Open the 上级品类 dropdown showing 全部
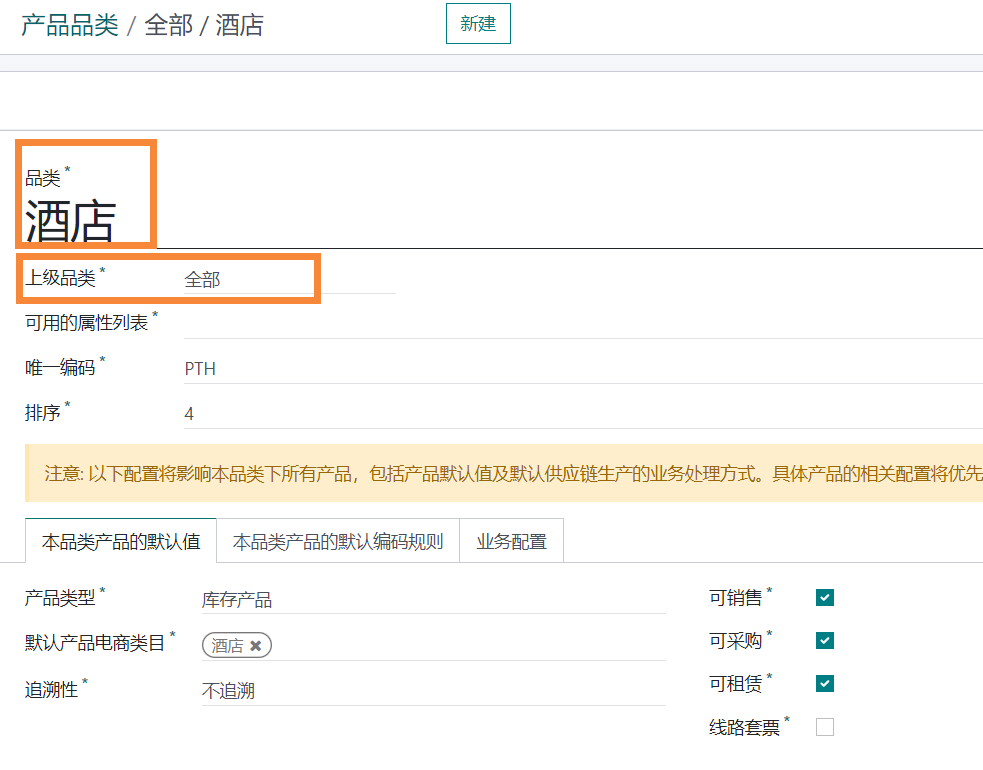The height and width of the screenshot is (770, 983). coord(288,280)
